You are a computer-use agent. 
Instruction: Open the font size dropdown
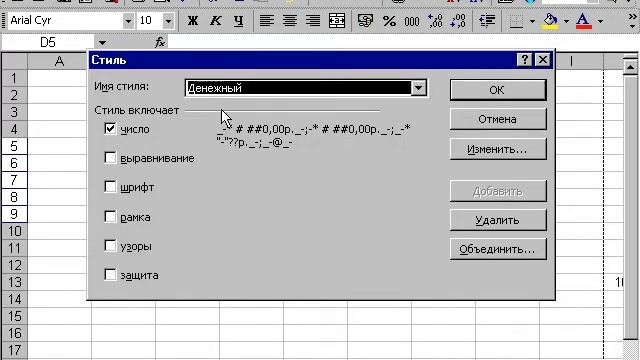tap(168, 20)
